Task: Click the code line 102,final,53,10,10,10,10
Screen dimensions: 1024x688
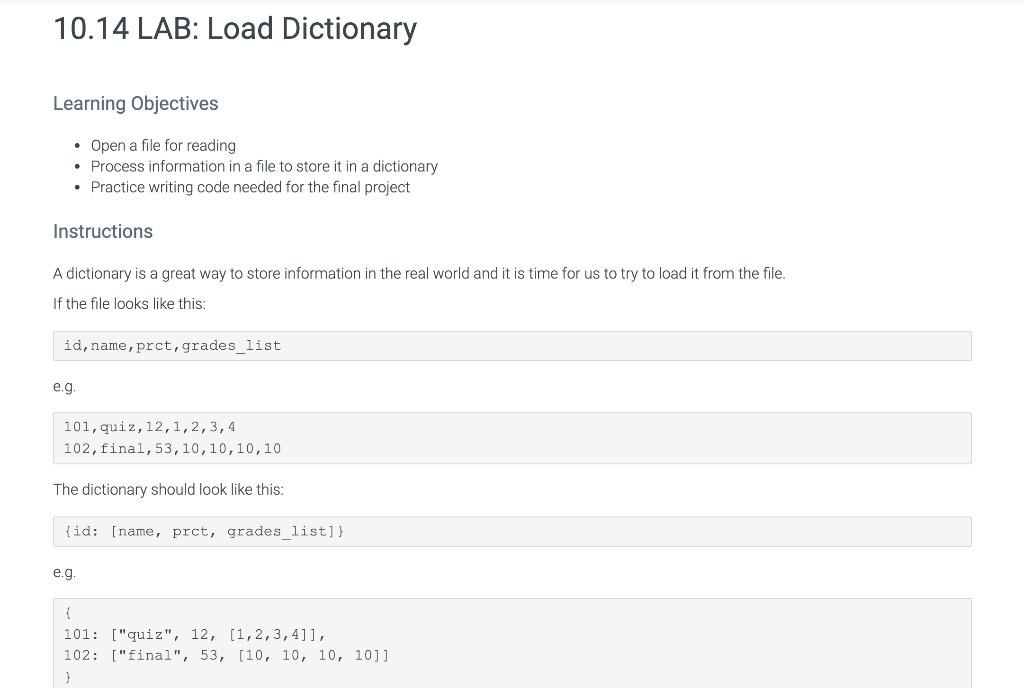Action: pos(172,448)
